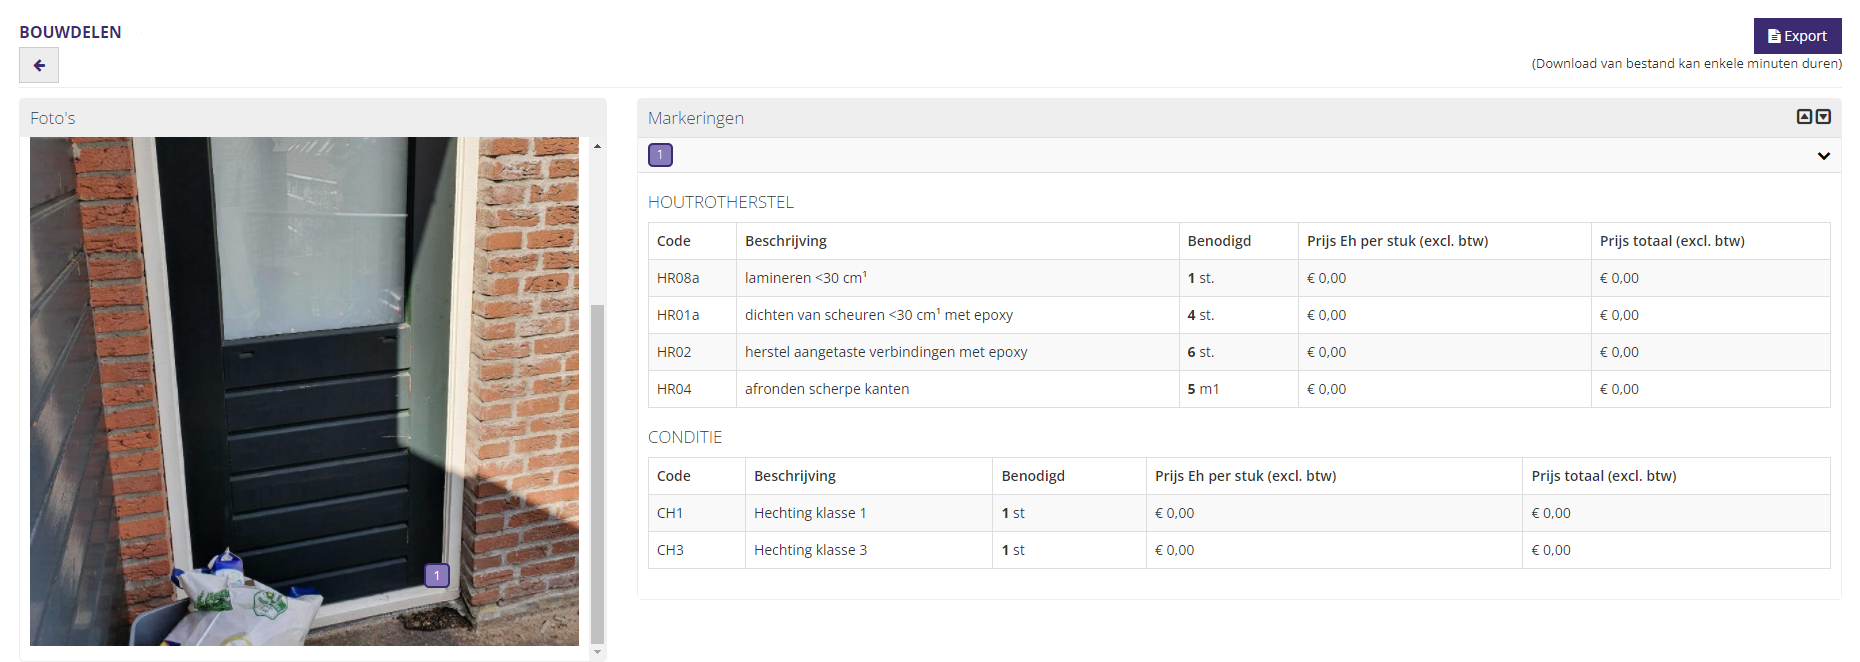Click quantity '5 m1' in HR04 row
This screenshot has height=662, width=1860.
[x=1203, y=389]
